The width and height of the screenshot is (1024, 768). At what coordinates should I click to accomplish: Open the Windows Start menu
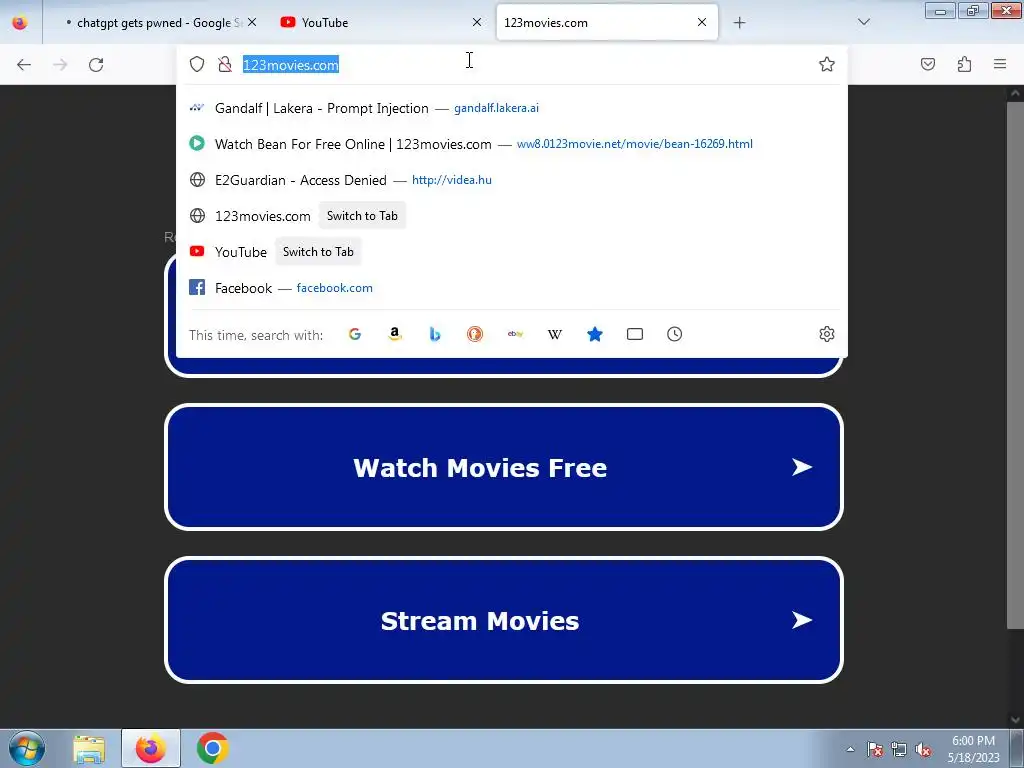27,748
